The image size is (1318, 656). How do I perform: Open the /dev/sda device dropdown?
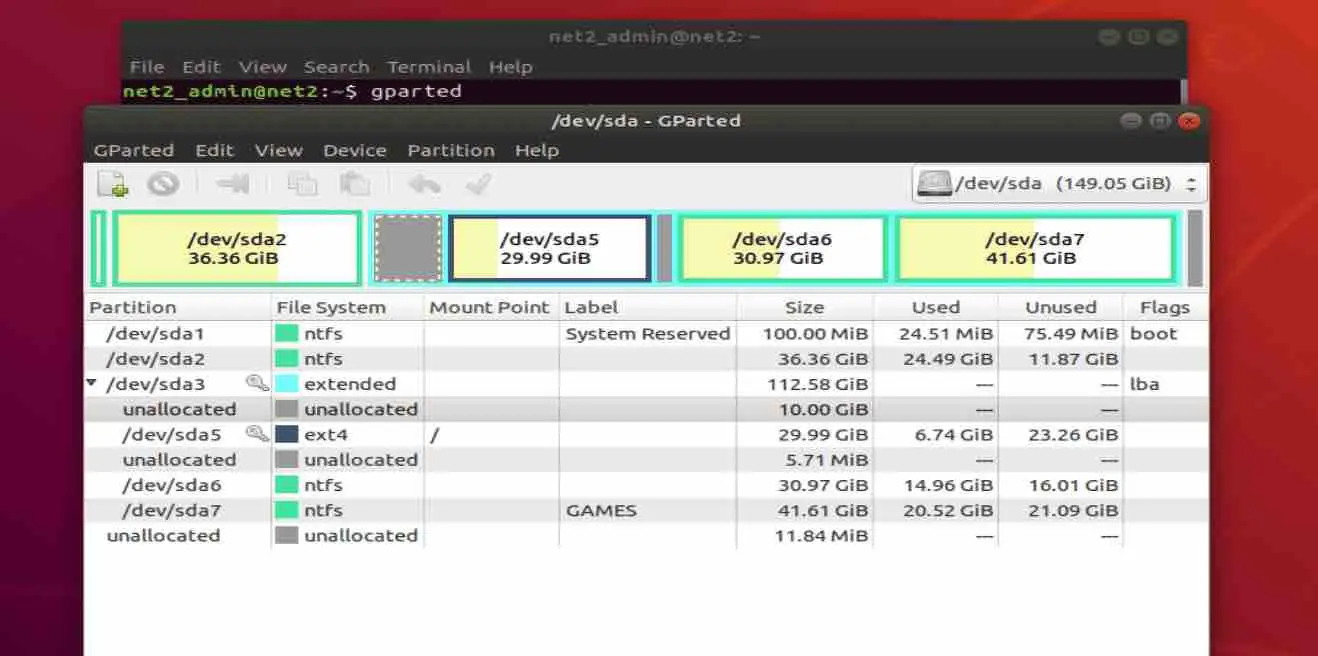[x=1059, y=184]
